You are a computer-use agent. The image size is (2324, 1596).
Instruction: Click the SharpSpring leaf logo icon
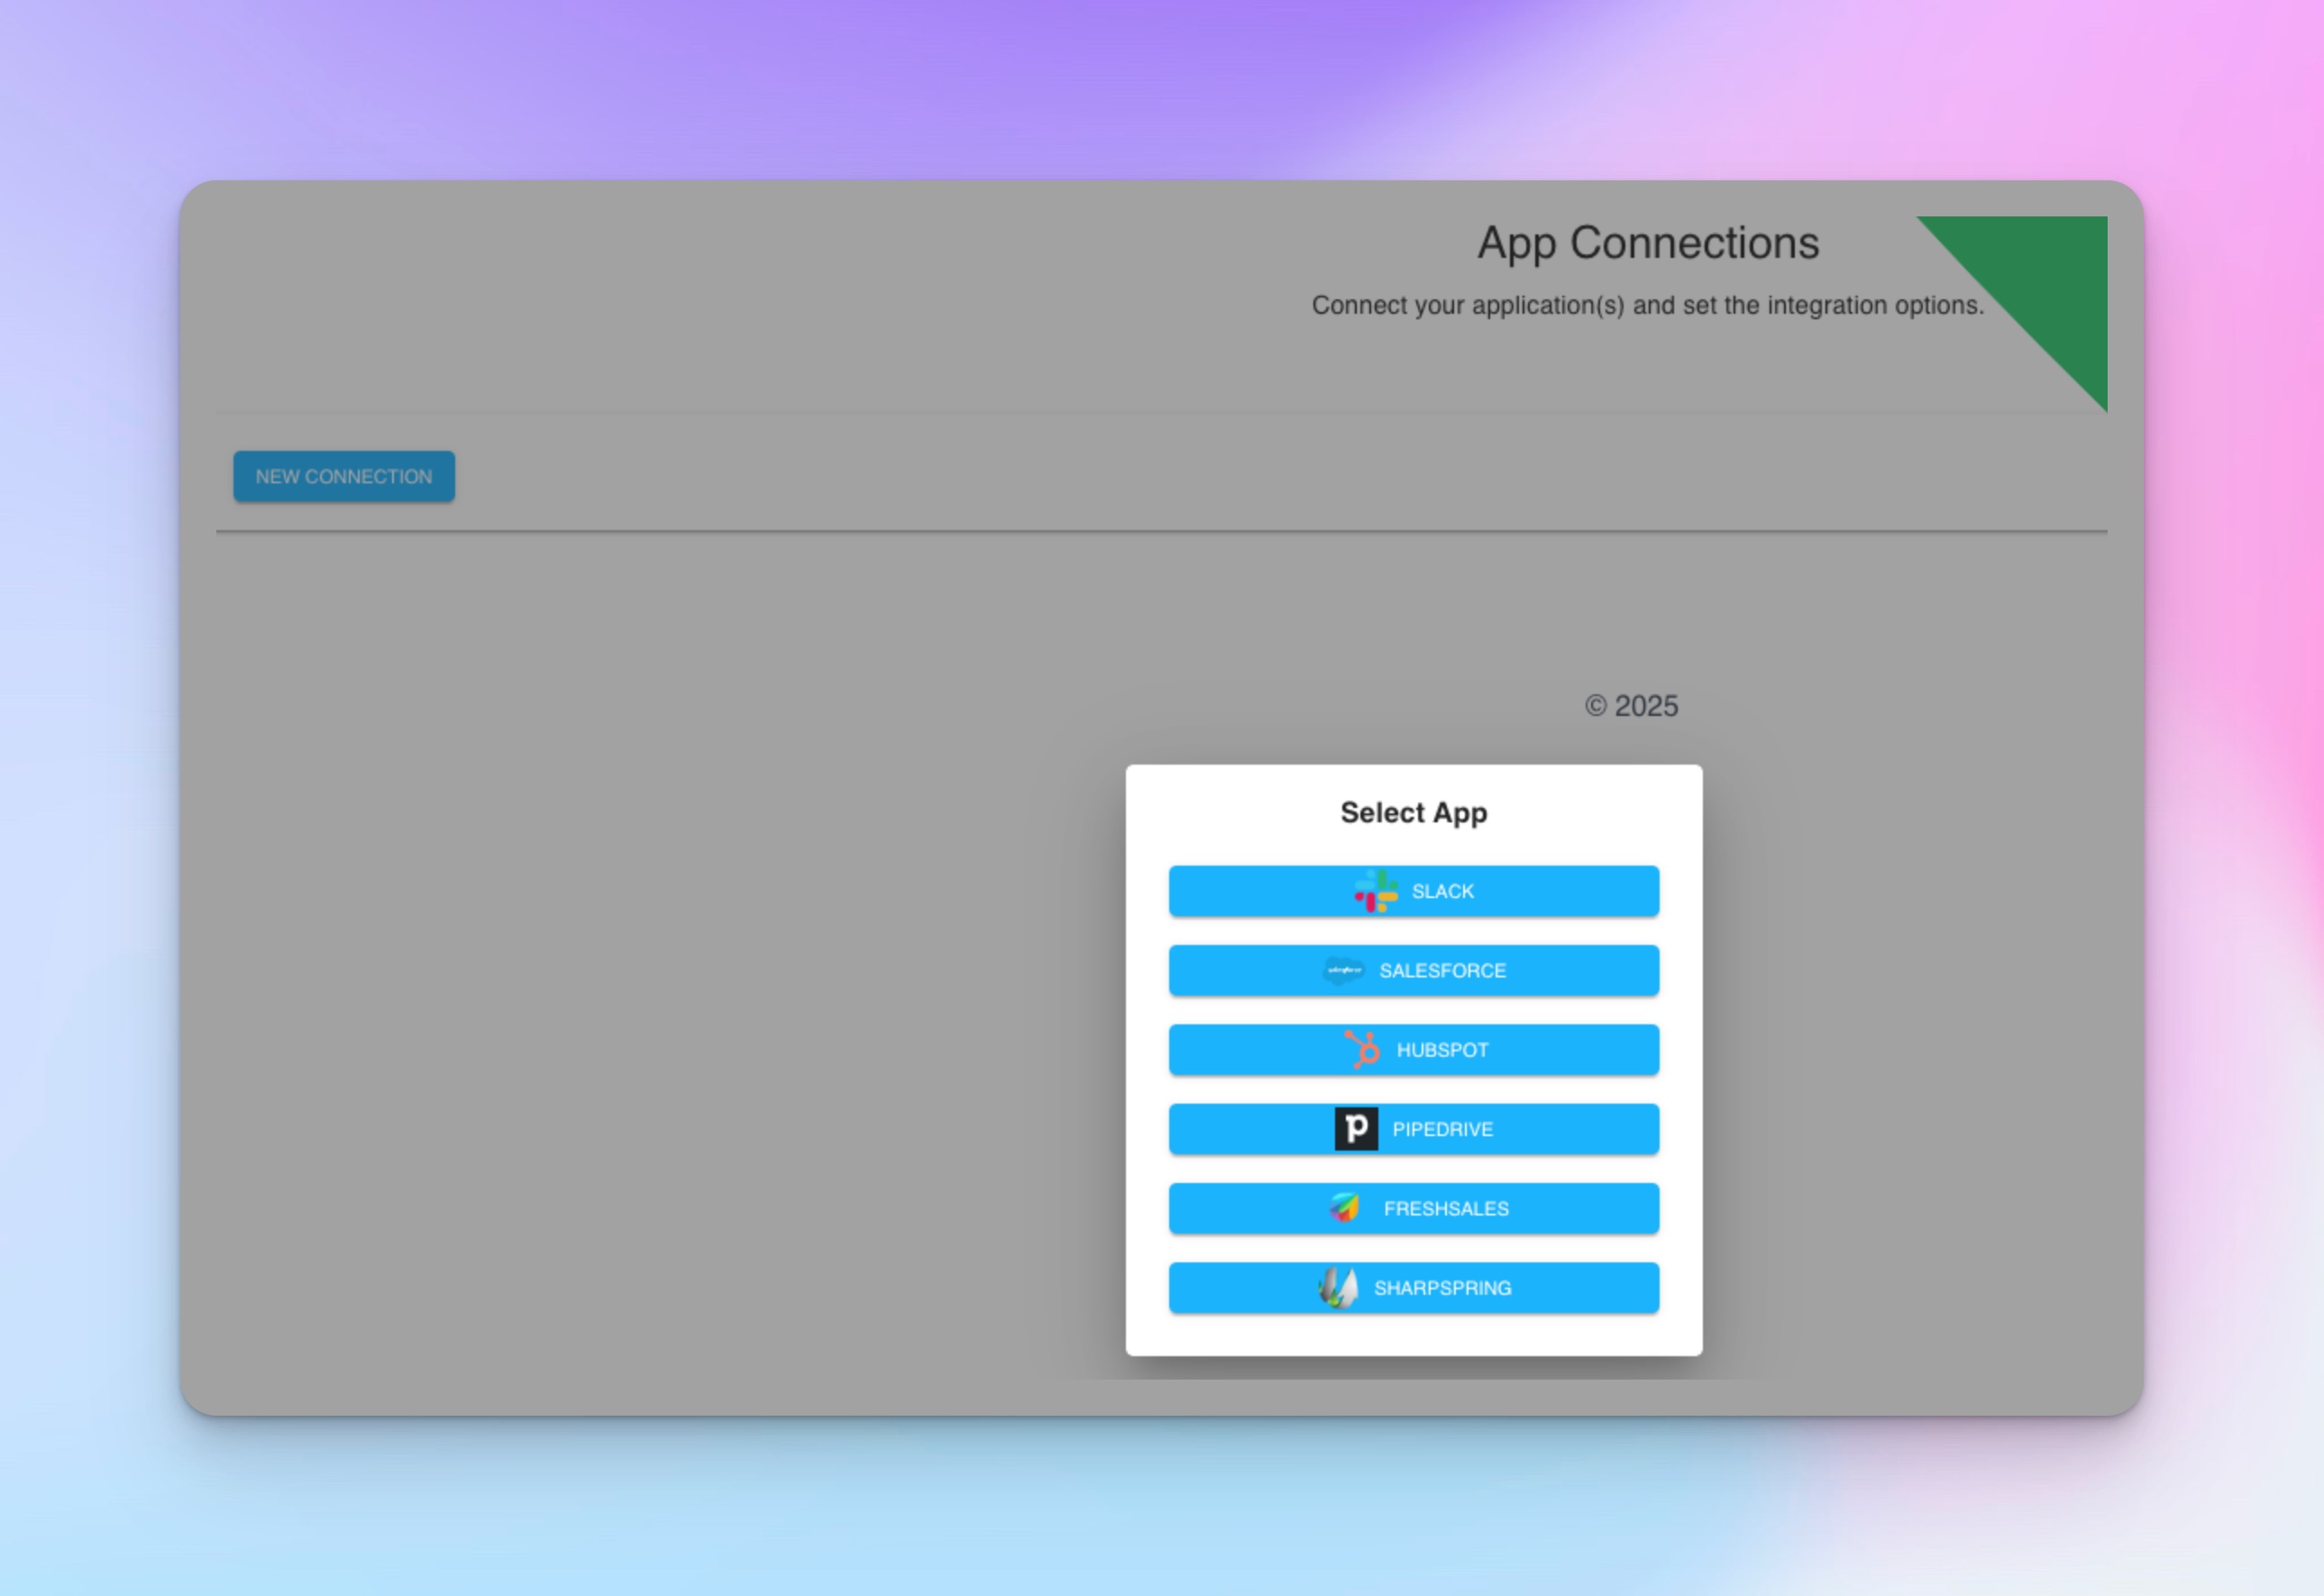tap(1338, 1287)
